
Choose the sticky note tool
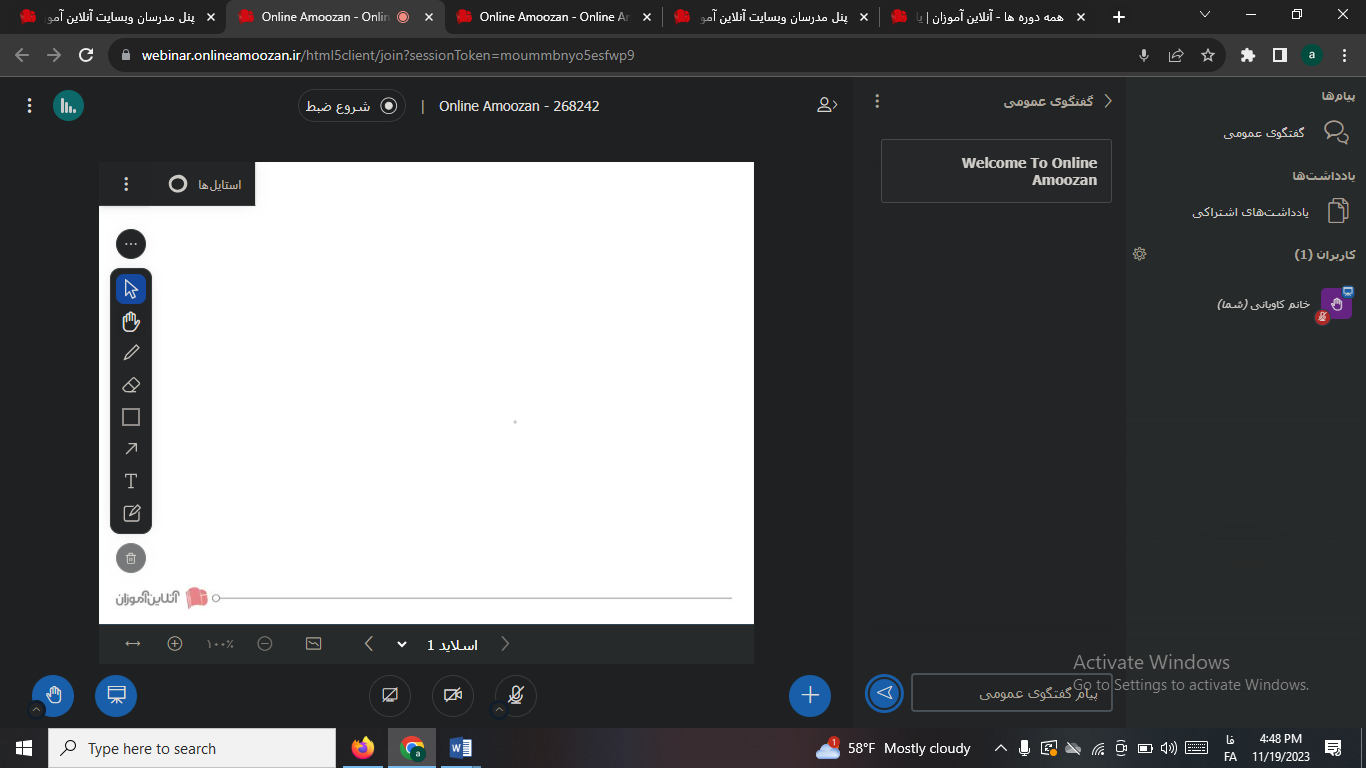tap(131, 513)
